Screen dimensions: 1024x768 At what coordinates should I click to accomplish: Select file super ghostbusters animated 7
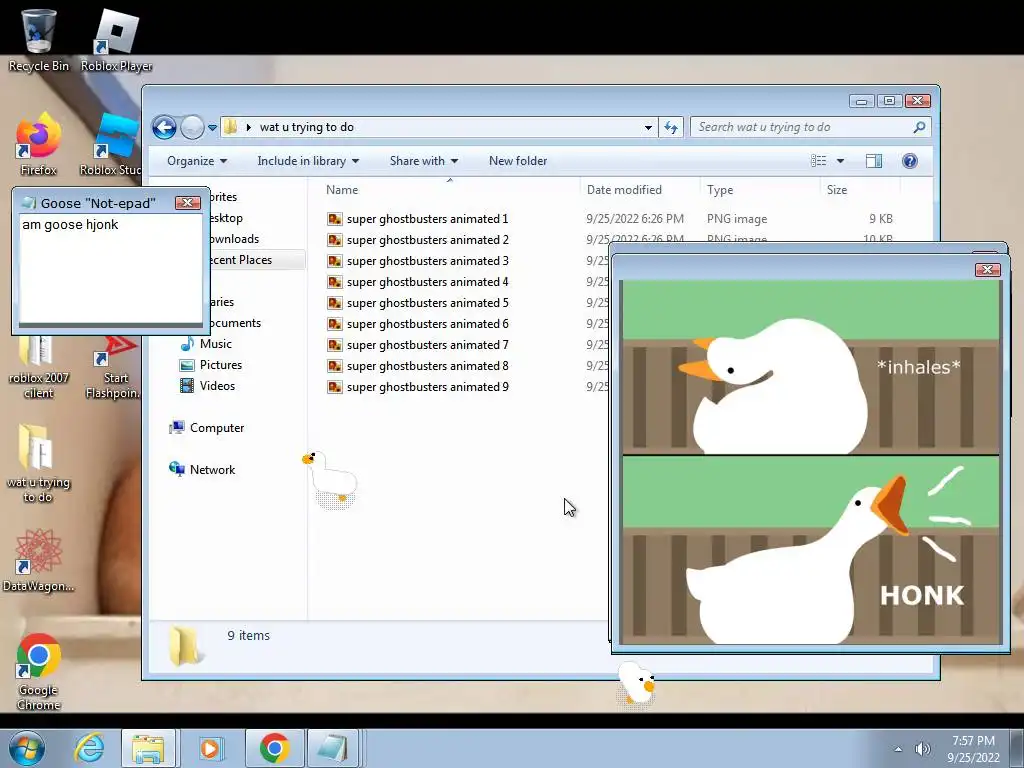click(418, 345)
